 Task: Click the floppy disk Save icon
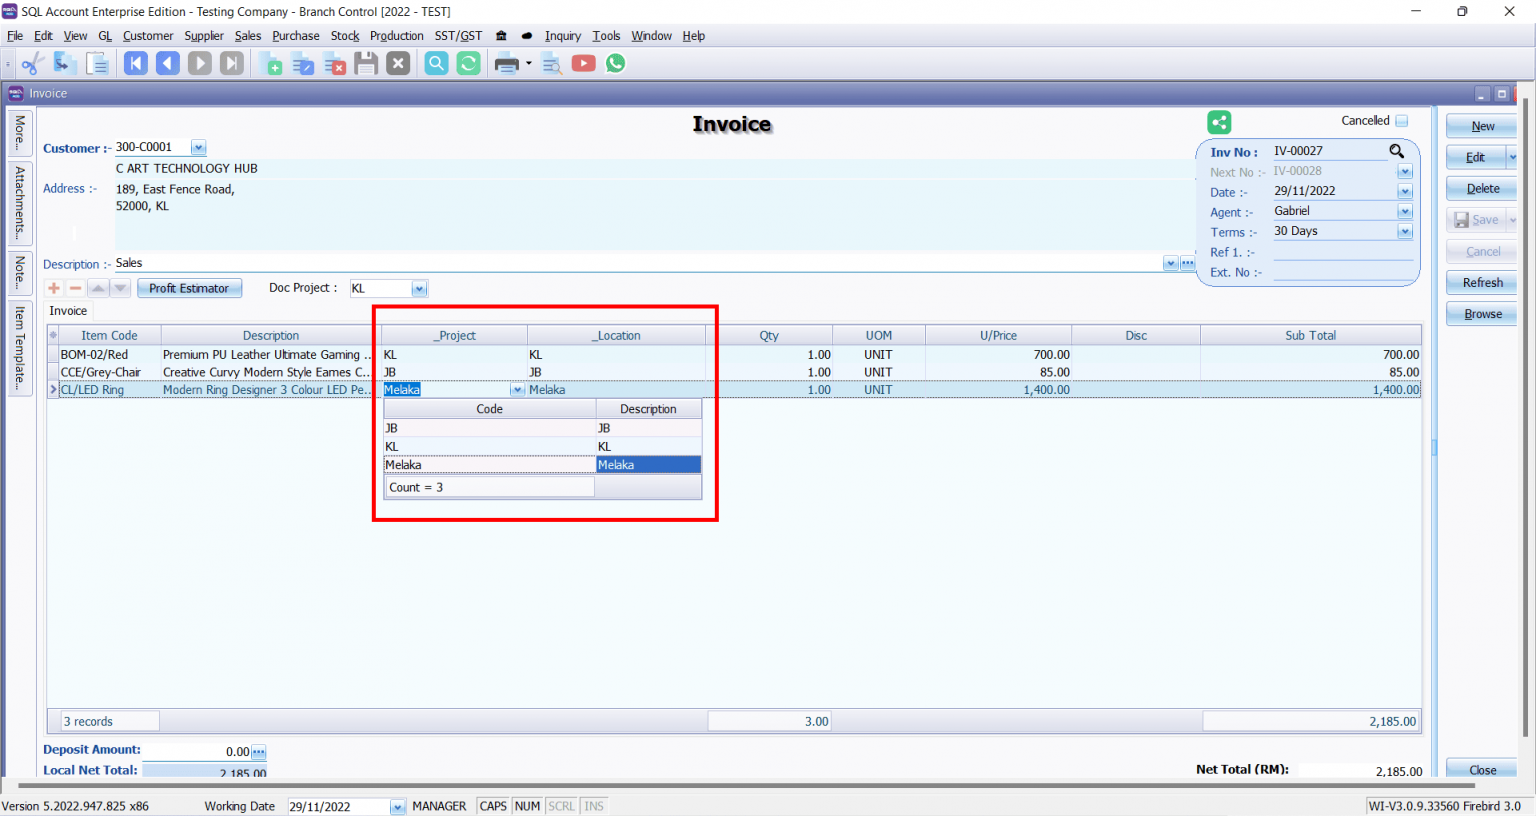point(366,63)
